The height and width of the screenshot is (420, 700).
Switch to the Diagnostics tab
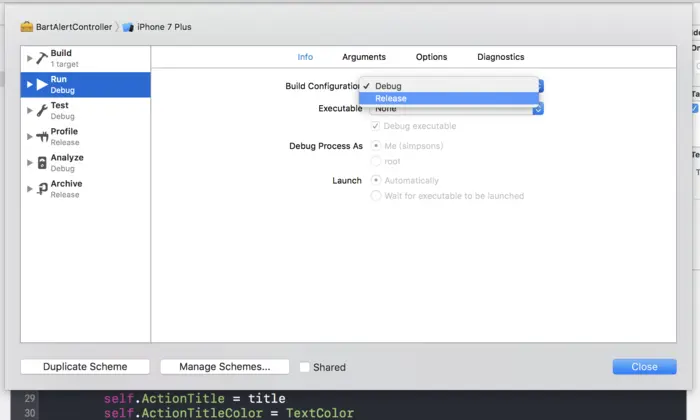coord(500,57)
